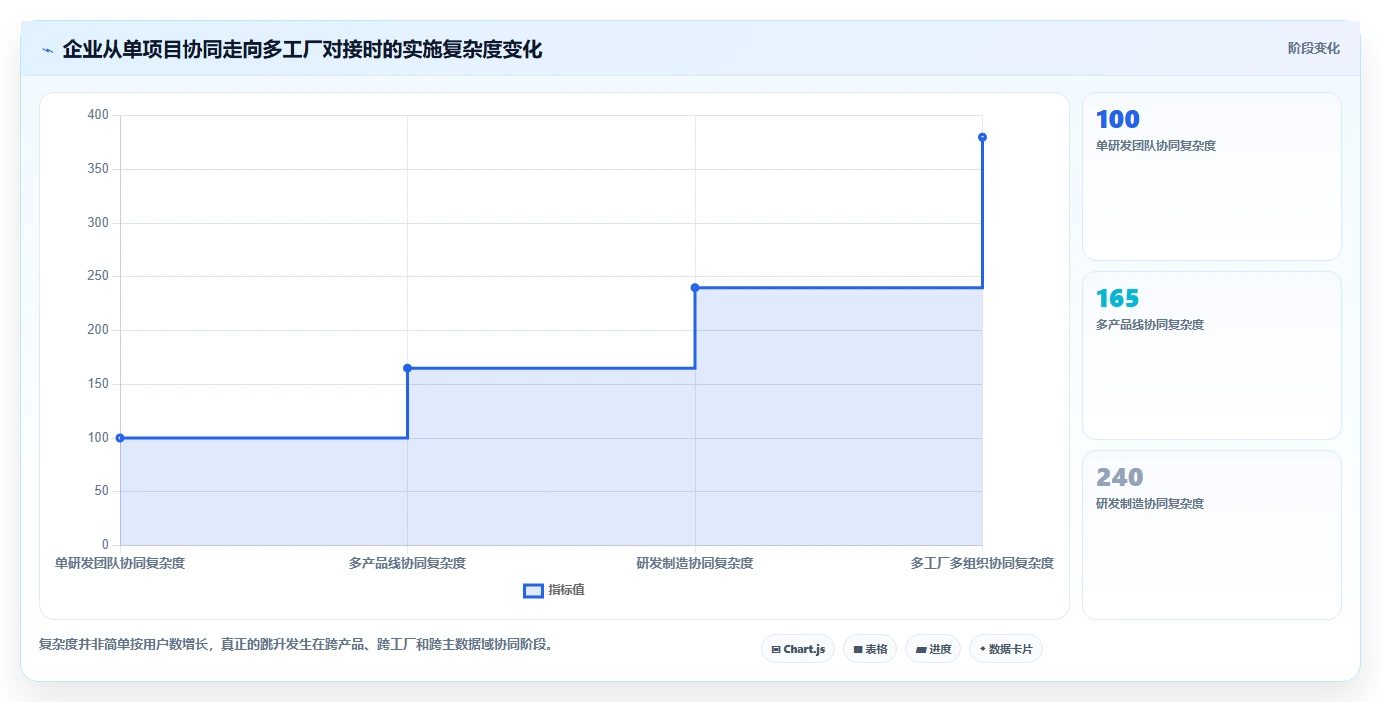1381x702 pixels.
Task: Select the 表格 tag
Action: [x=869, y=649]
